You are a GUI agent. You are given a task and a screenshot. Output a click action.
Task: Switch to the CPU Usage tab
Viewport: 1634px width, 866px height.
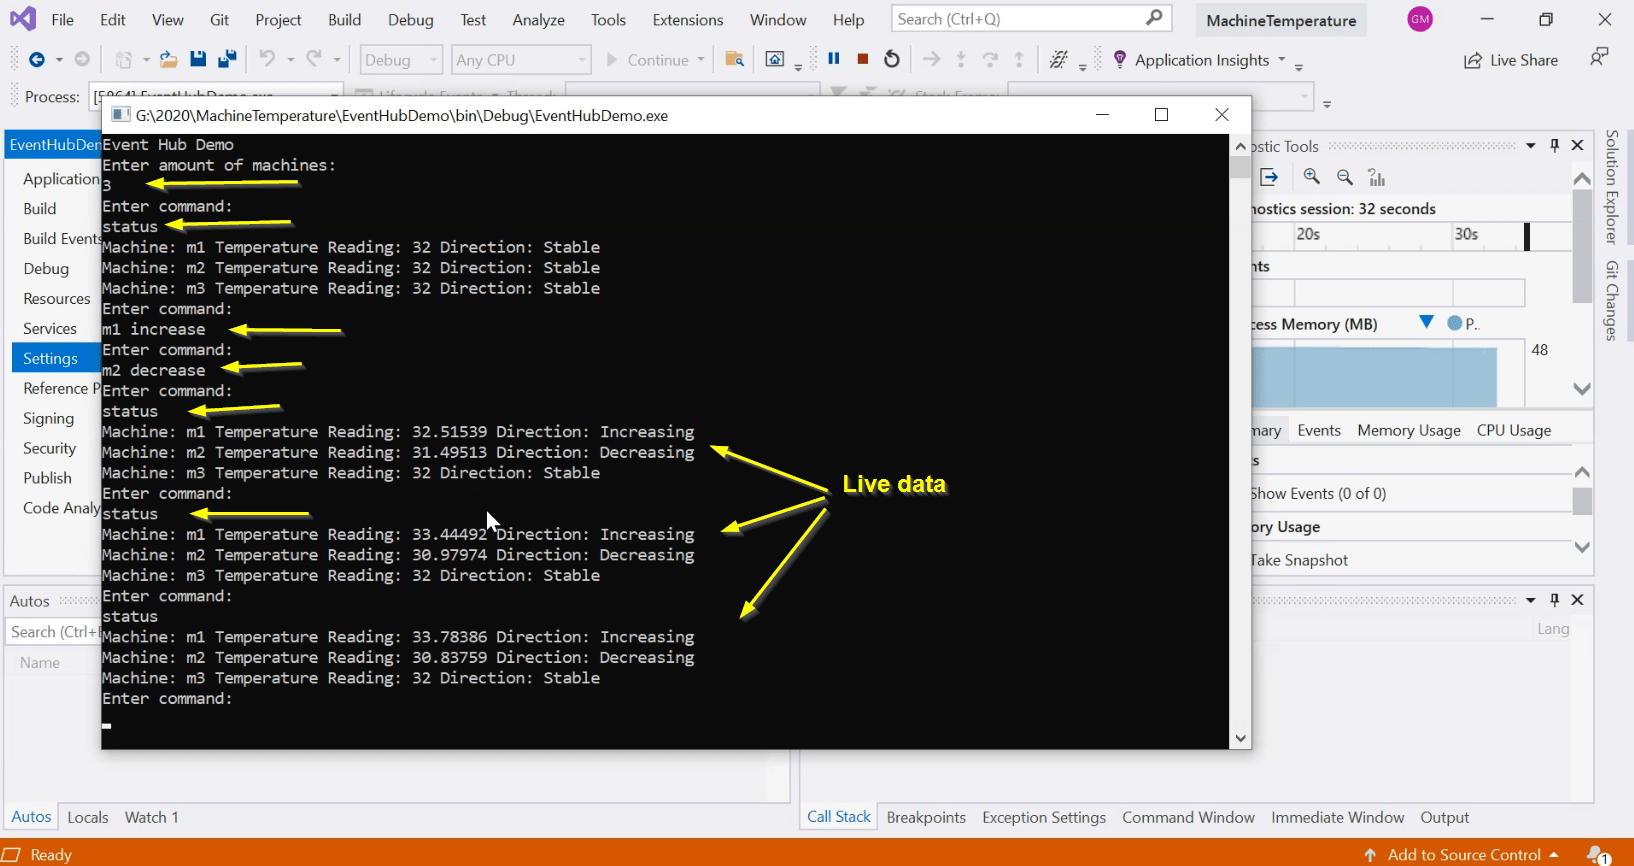coord(1514,430)
